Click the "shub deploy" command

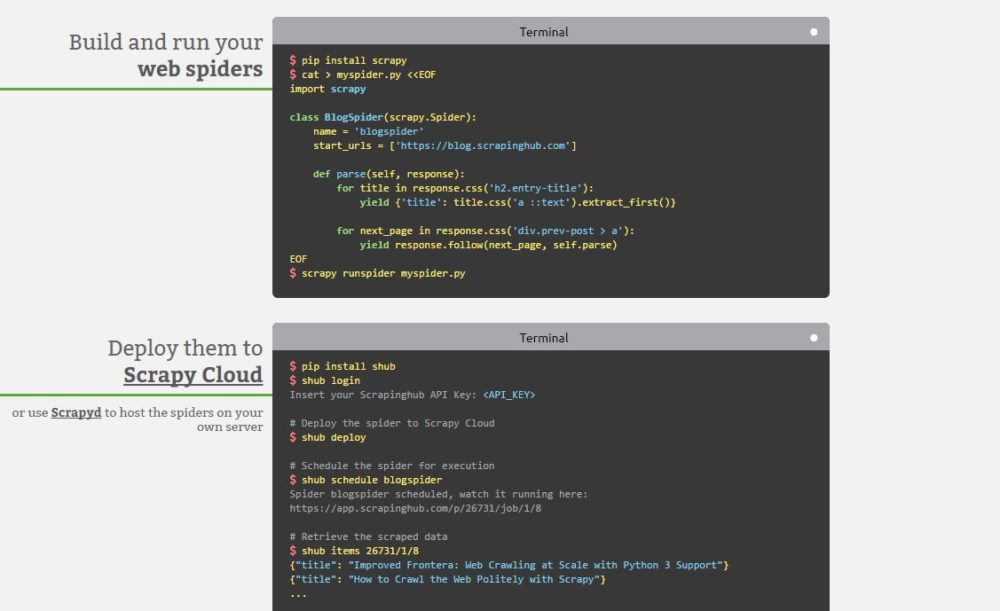click(x=333, y=437)
